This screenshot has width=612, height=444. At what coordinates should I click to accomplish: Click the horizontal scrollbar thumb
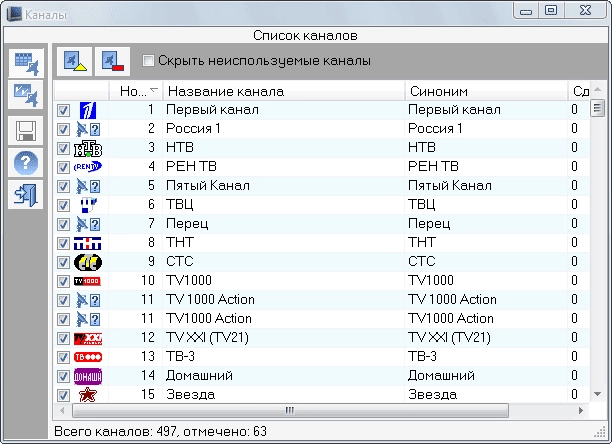pos(290,410)
